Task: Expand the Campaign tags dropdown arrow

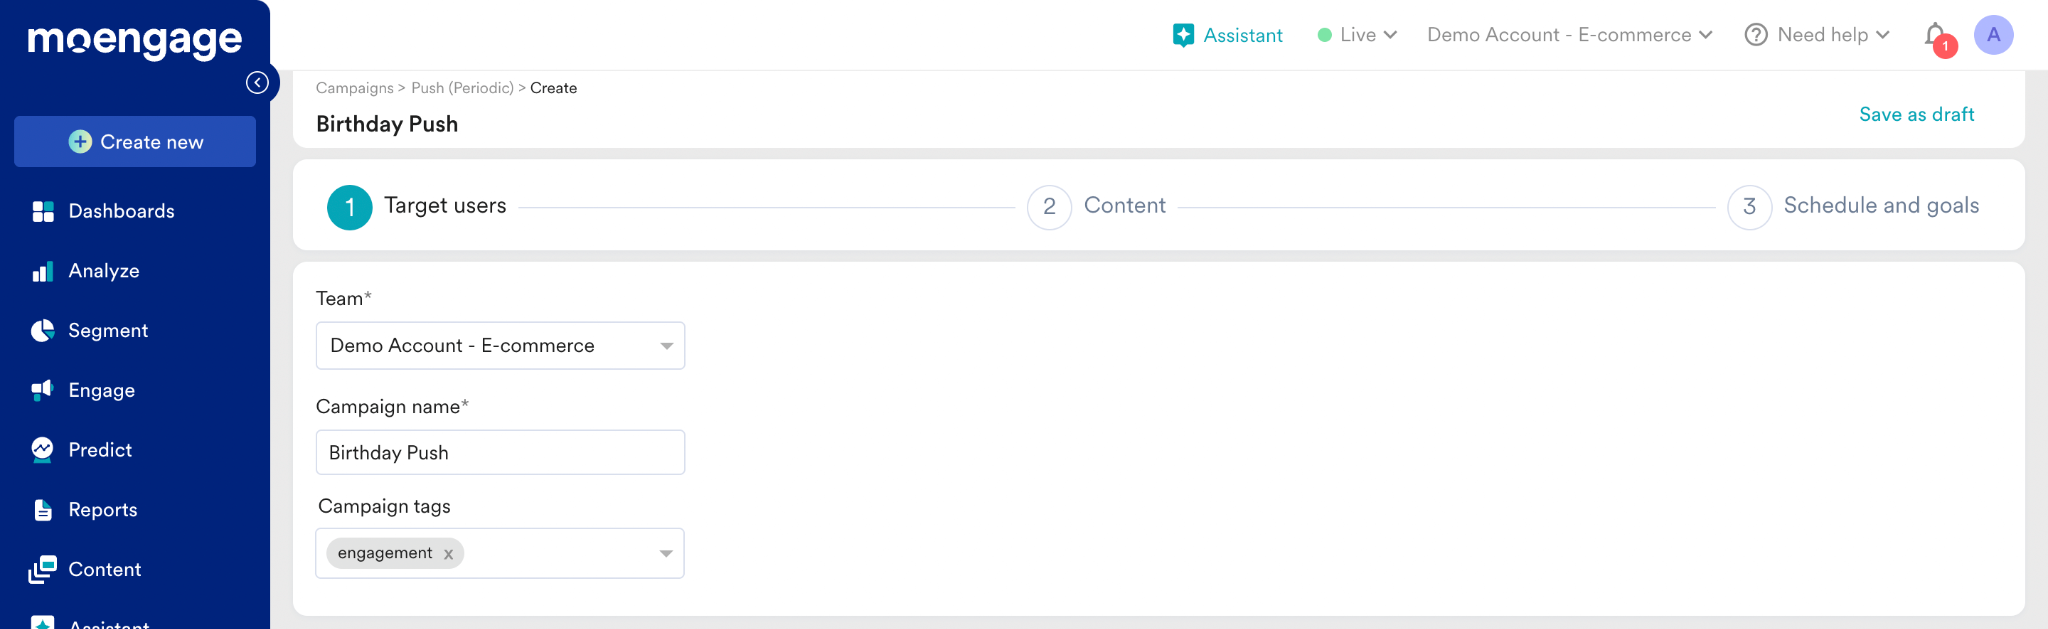Action: pos(666,554)
